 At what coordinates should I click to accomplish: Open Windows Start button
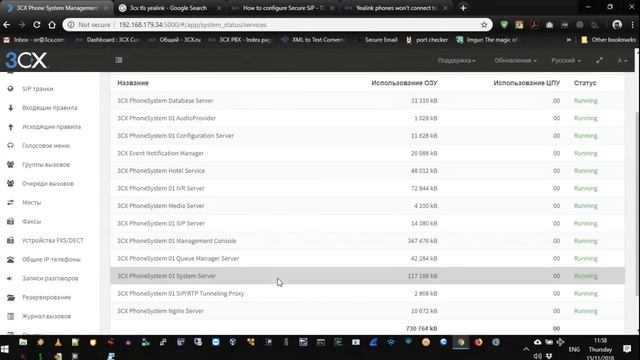tap(5, 349)
